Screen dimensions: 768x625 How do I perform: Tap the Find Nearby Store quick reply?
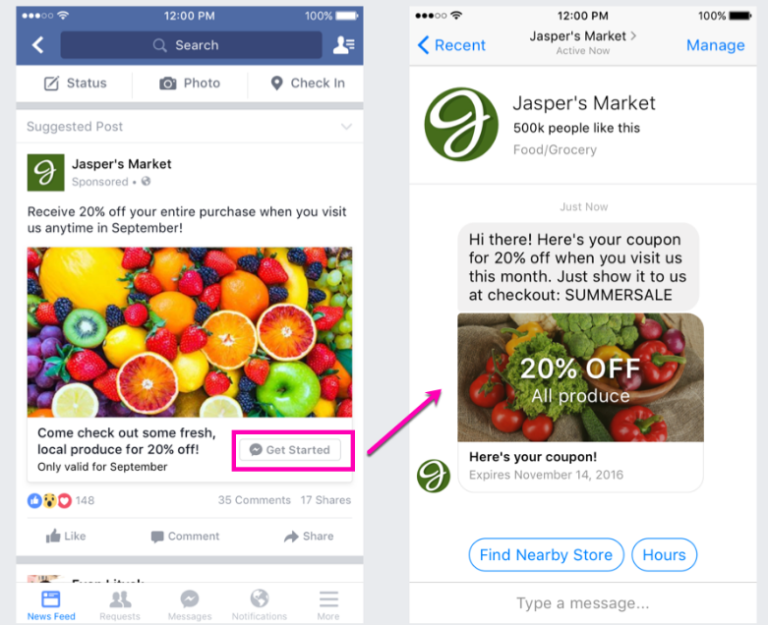tap(546, 555)
